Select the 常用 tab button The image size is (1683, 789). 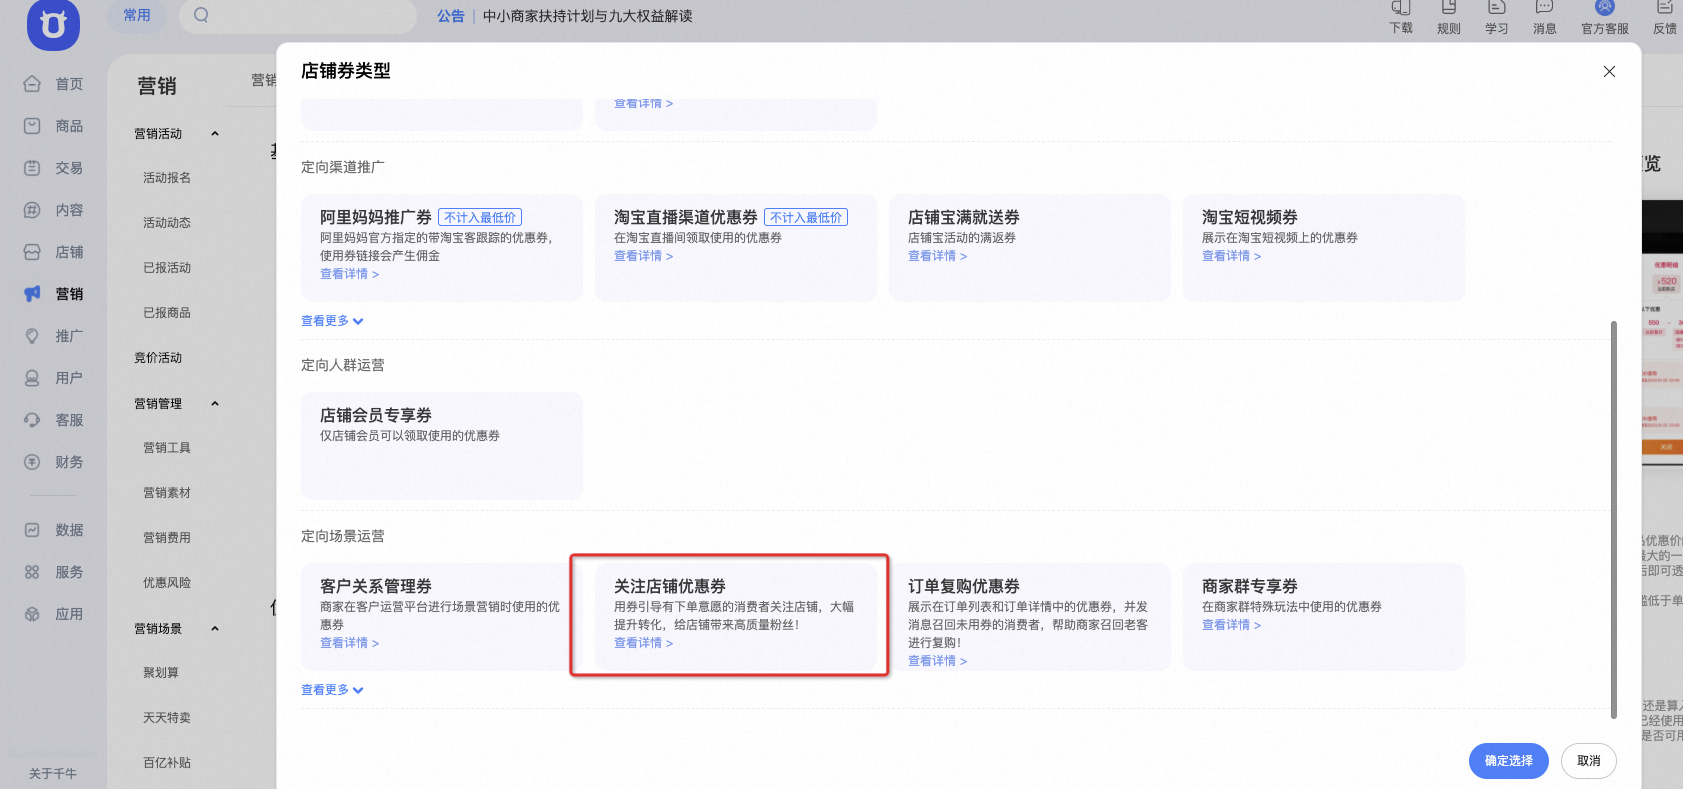pos(137,15)
